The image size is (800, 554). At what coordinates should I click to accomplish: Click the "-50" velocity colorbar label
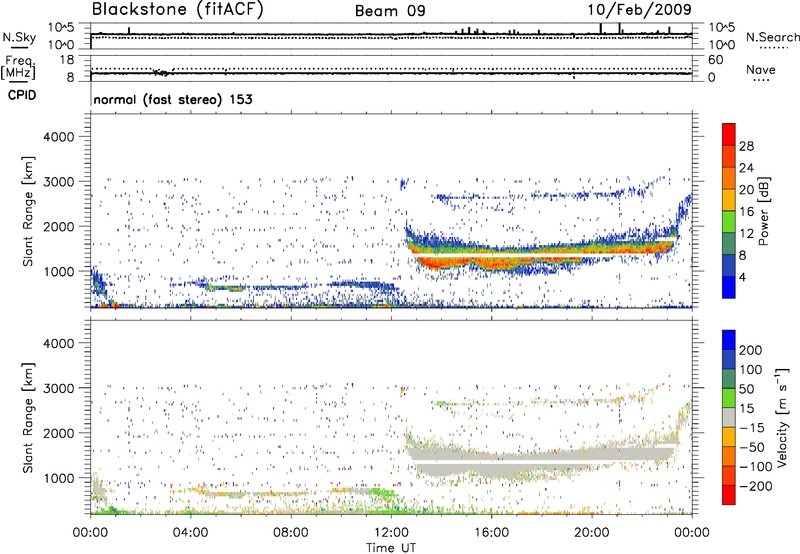pos(751,447)
